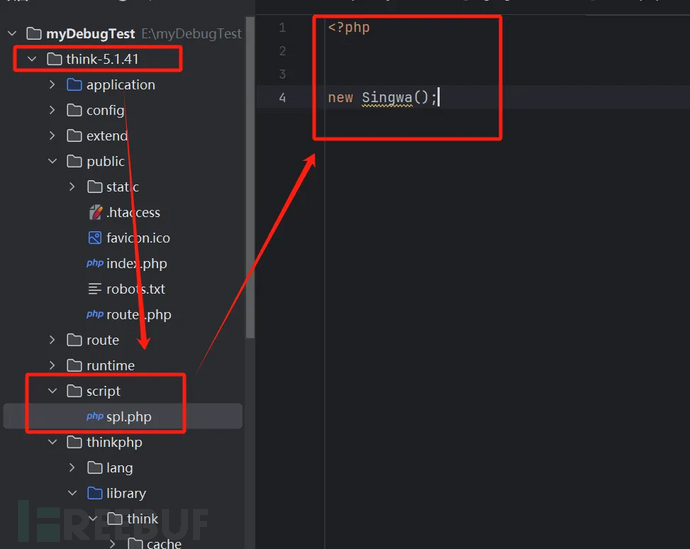The image size is (690, 549).
Task: Click the think-5.1.41 folder icon
Action: [54, 59]
